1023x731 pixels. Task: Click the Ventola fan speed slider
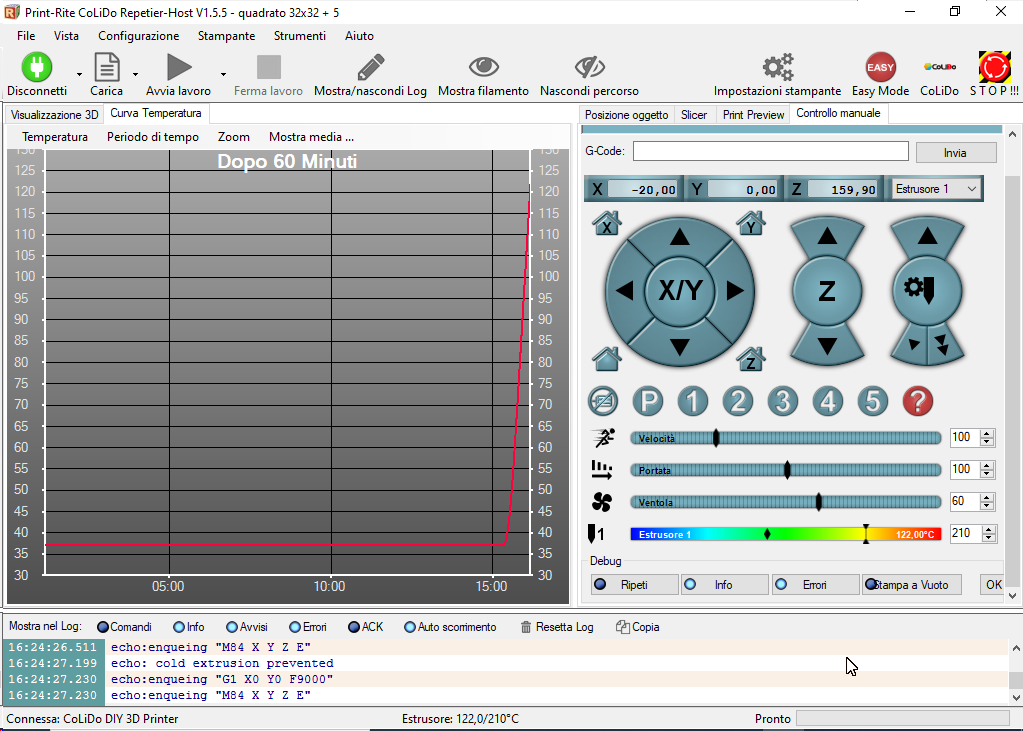785,502
